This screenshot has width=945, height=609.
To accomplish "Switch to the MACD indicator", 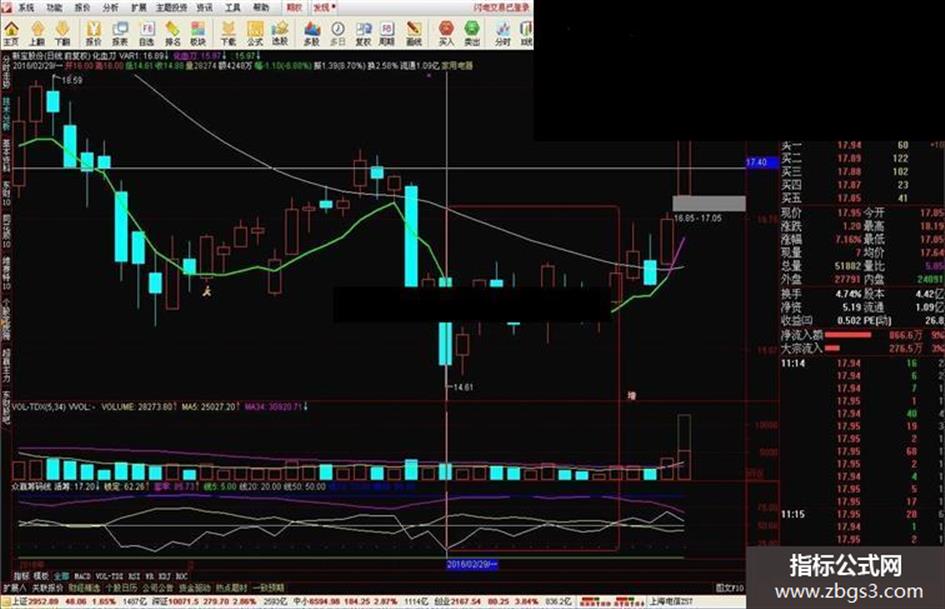I will (81, 576).
